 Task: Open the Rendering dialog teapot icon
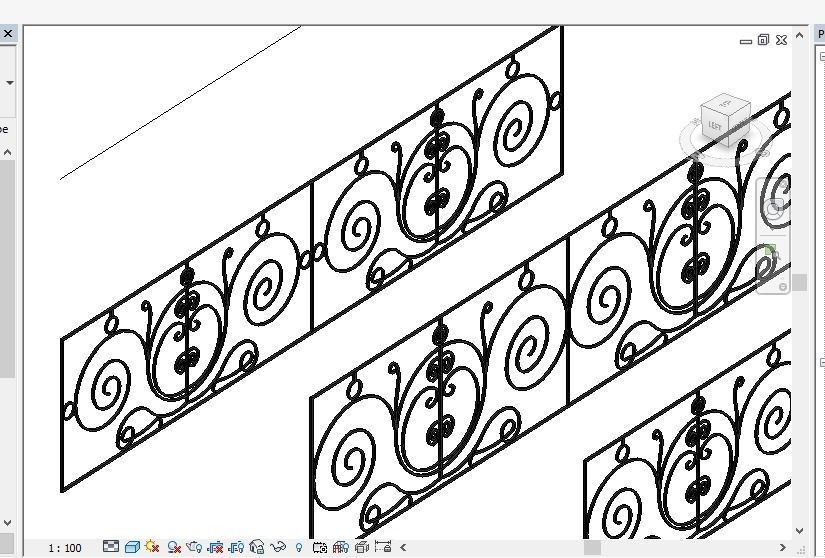pos(194,547)
